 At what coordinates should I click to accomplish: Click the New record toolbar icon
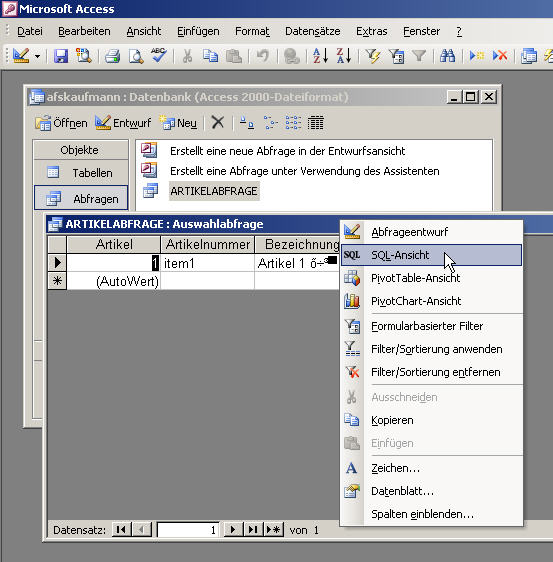tap(477, 56)
